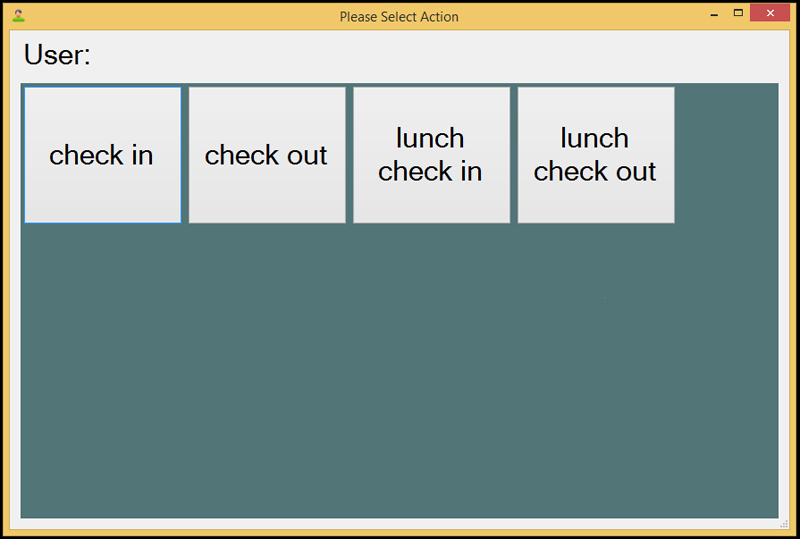Image resolution: width=800 pixels, height=539 pixels.
Task: Click the "Please Select Action" title bar text
Action: (x=399, y=17)
